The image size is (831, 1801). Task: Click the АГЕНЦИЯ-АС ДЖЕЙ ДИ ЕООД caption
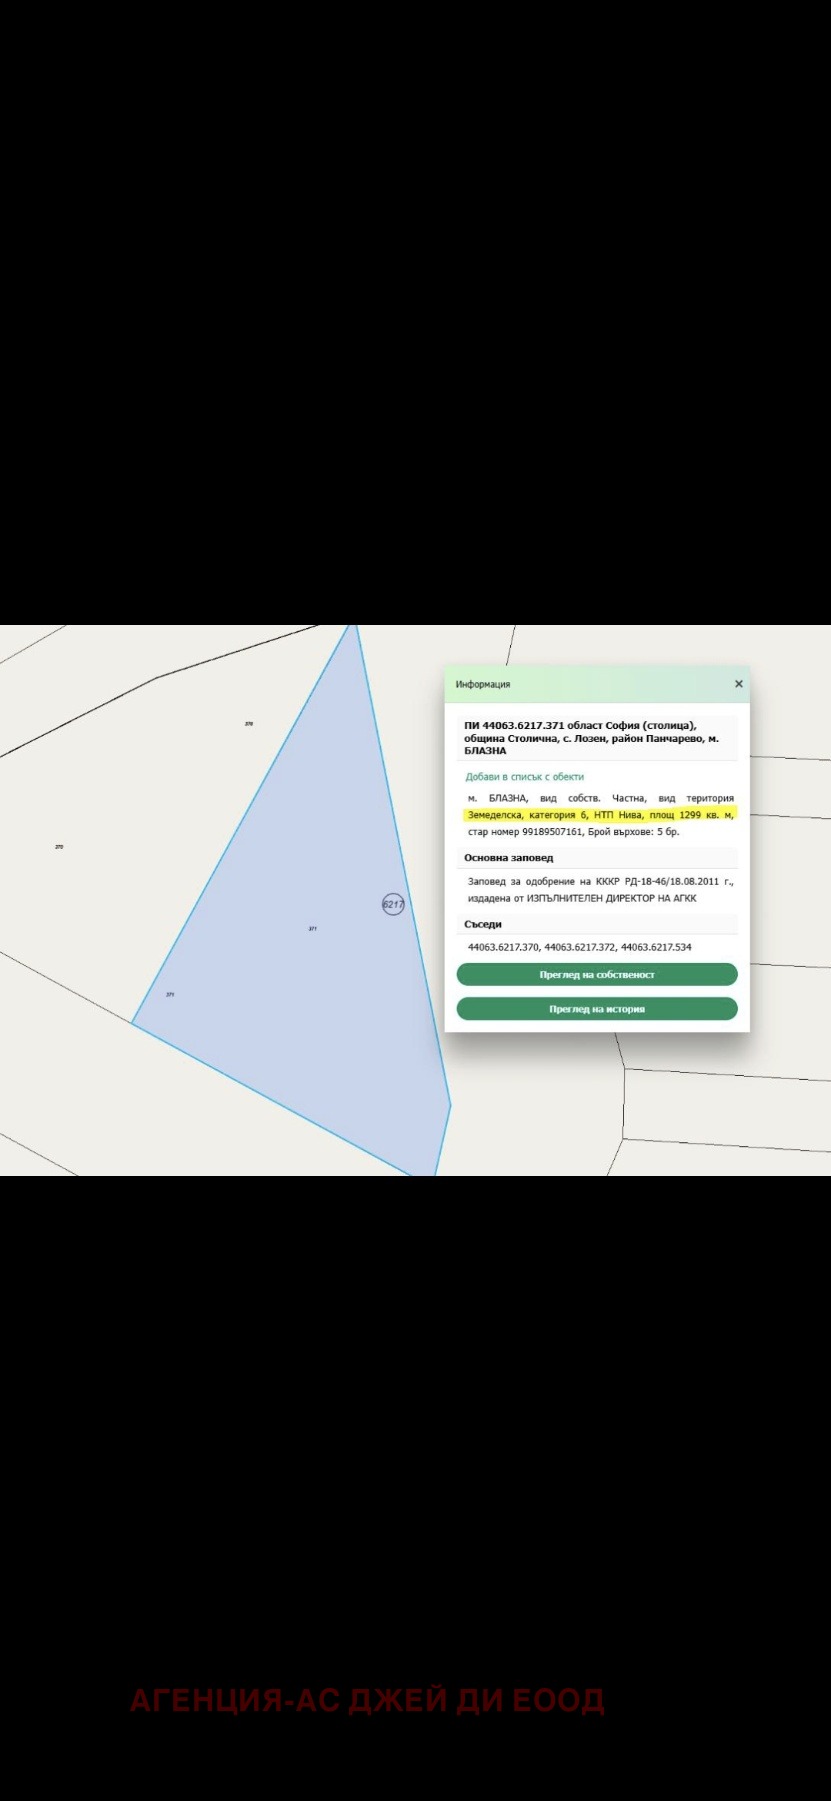tap(367, 1700)
